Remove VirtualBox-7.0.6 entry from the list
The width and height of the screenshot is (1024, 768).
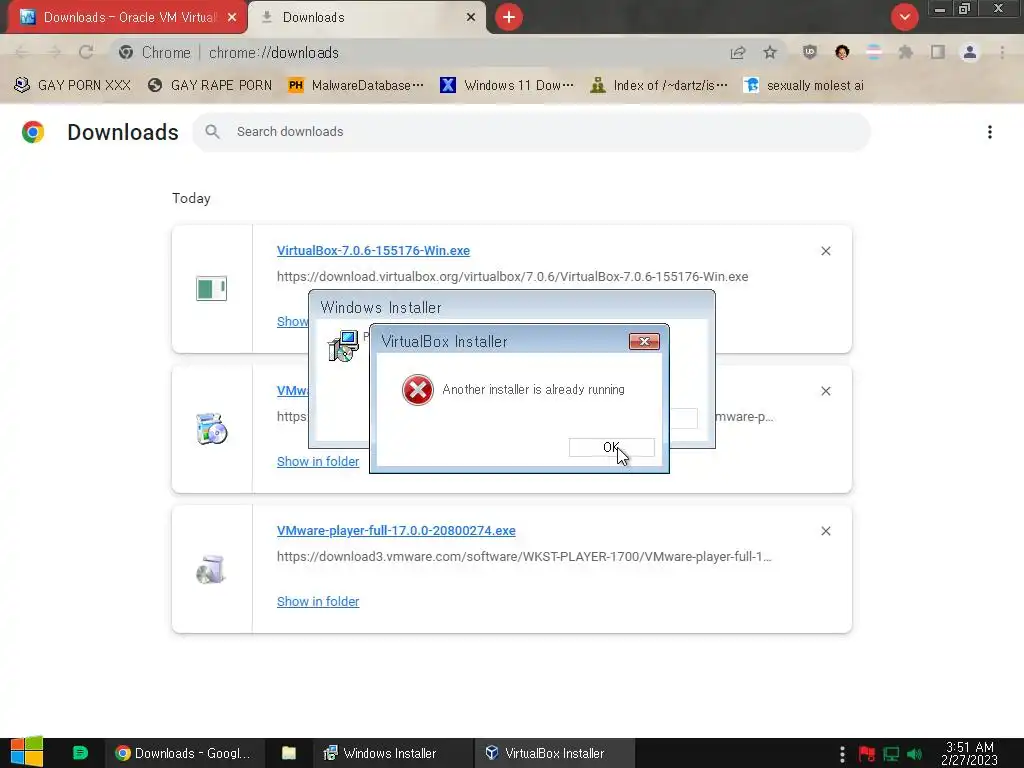point(825,251)
